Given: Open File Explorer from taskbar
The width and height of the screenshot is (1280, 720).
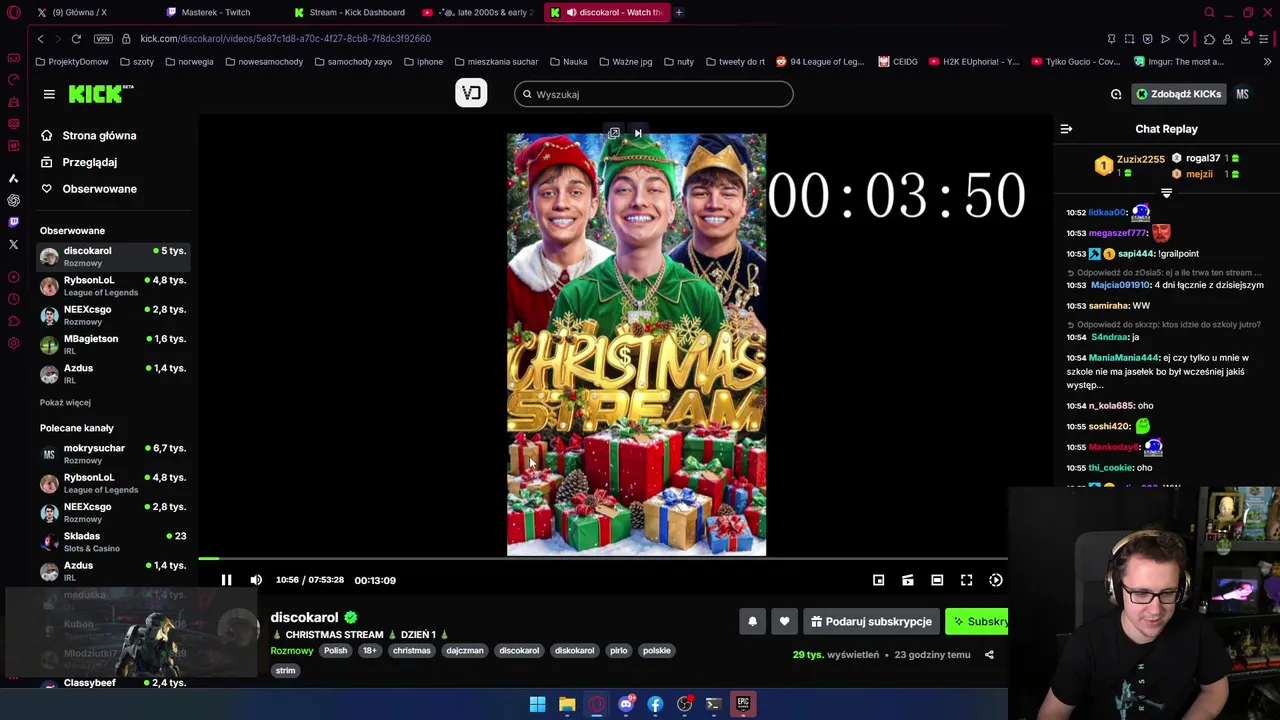Looking at the screenshot, I should tap(567, 704).
